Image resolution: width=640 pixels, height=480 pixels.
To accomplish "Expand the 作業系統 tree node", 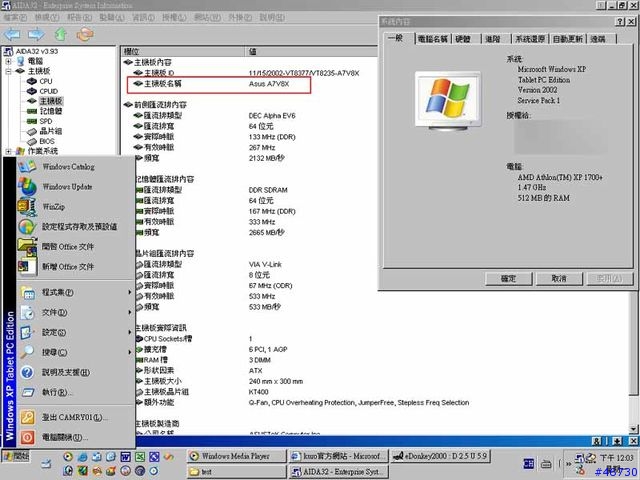I will point(8,151).
